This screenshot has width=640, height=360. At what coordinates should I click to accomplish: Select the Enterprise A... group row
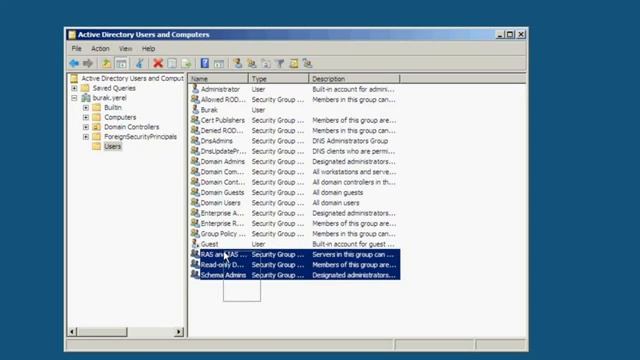pos(295,213)
